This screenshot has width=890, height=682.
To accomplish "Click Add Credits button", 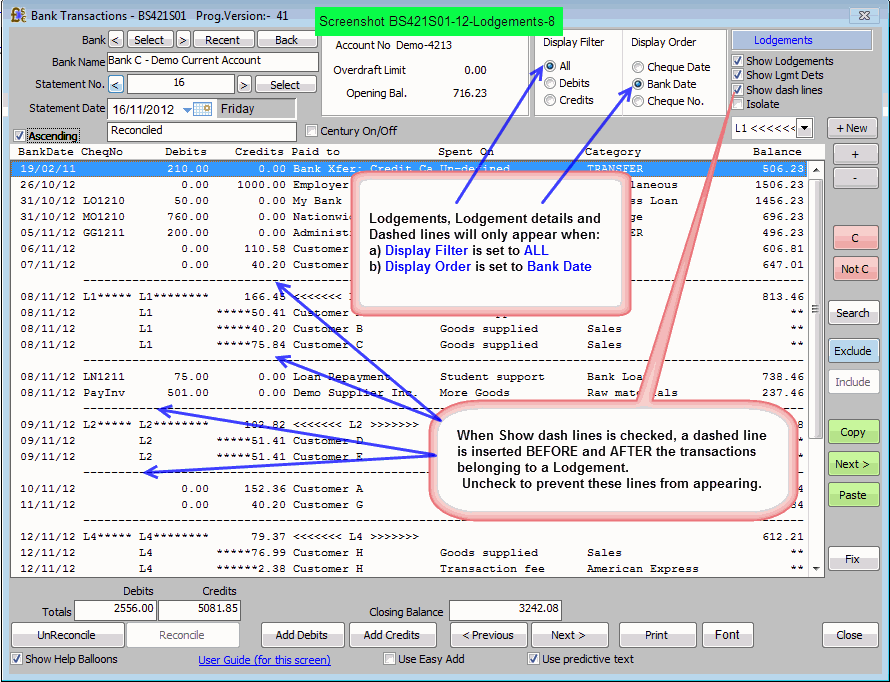I will [x=392, y=635].
